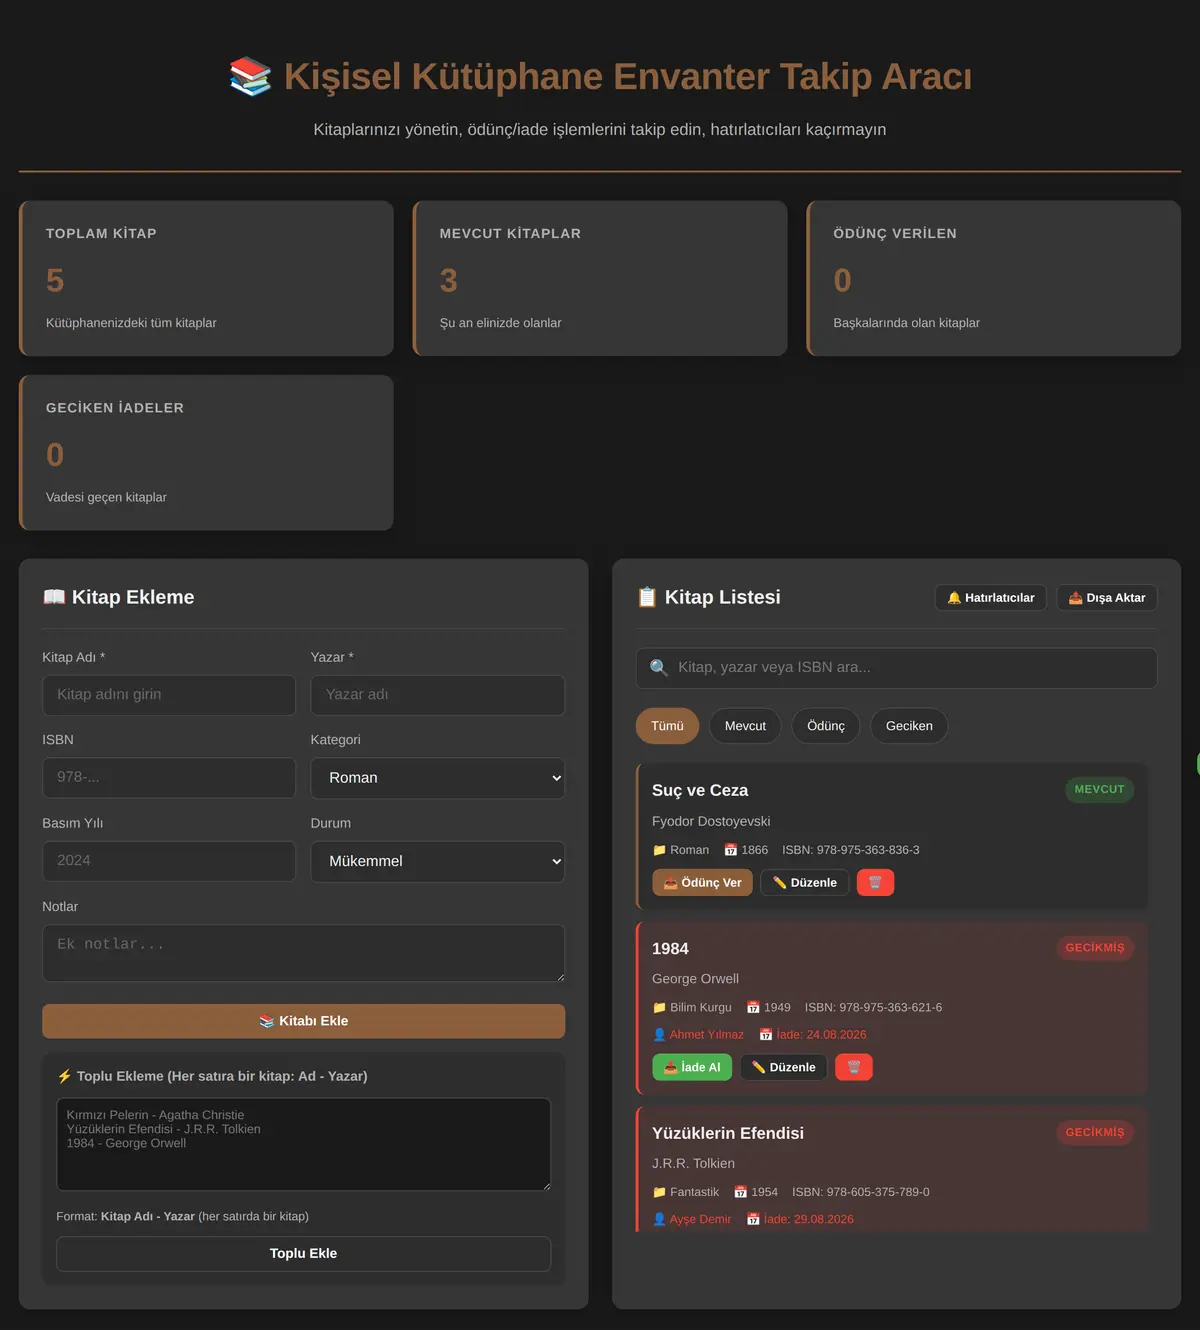Click the İade: 24.08.2026 due date
The image size is (1200, 1330).
point(821,1035)
